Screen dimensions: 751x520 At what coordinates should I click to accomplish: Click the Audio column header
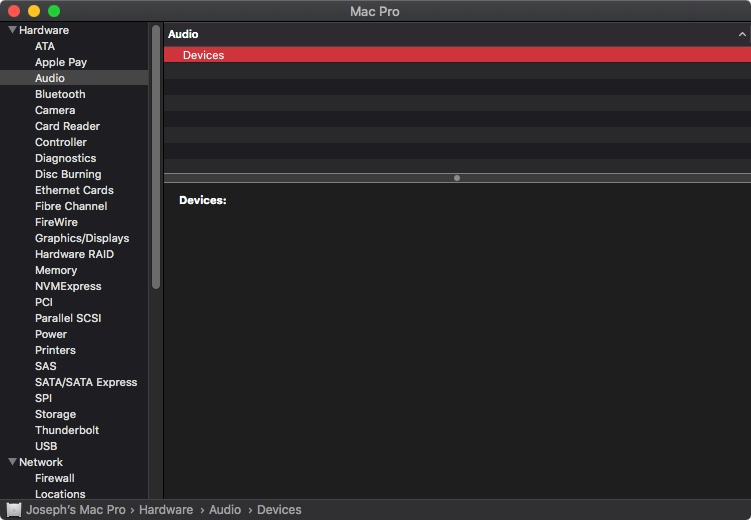pos(183,34)
